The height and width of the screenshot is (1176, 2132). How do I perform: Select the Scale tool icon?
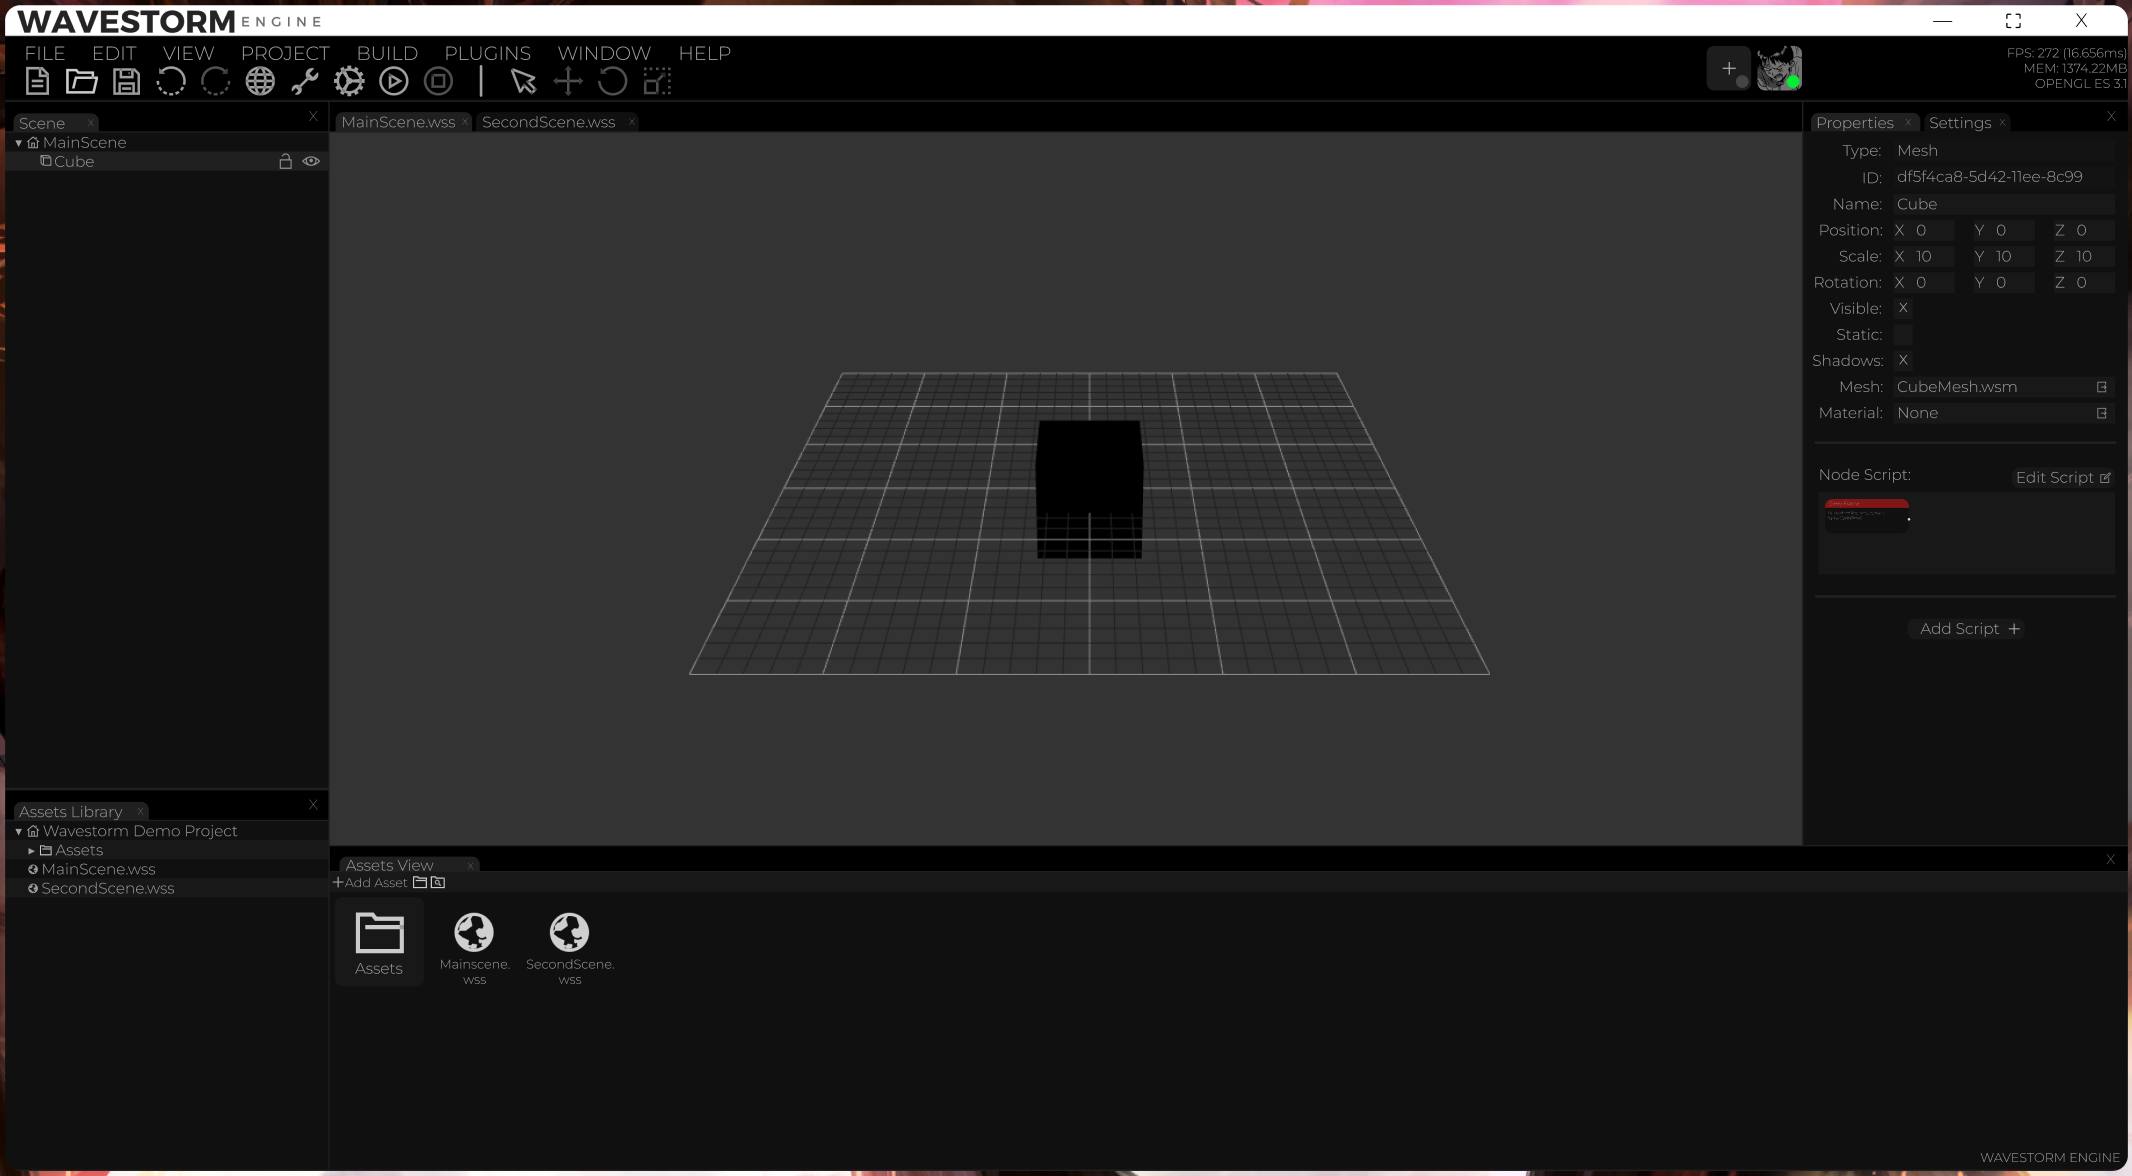[x=657, y=82]
